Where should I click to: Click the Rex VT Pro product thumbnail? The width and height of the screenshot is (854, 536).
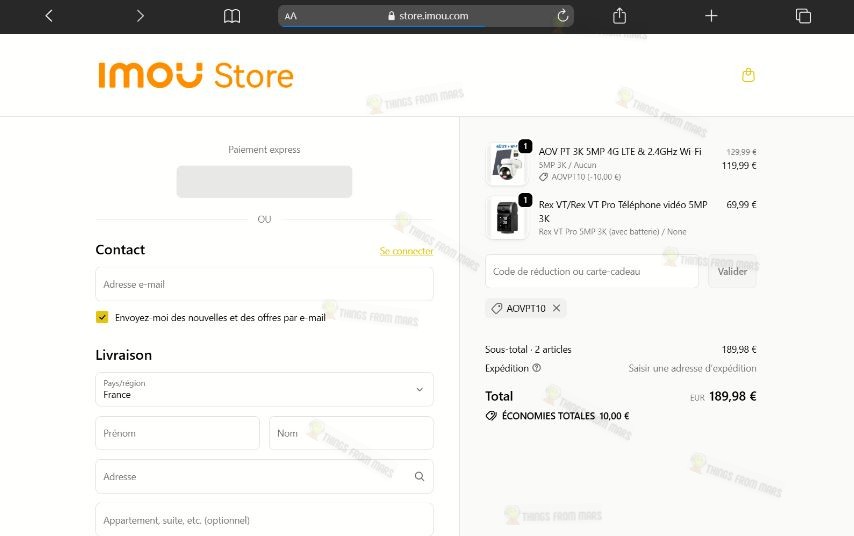tap(508, 217)
